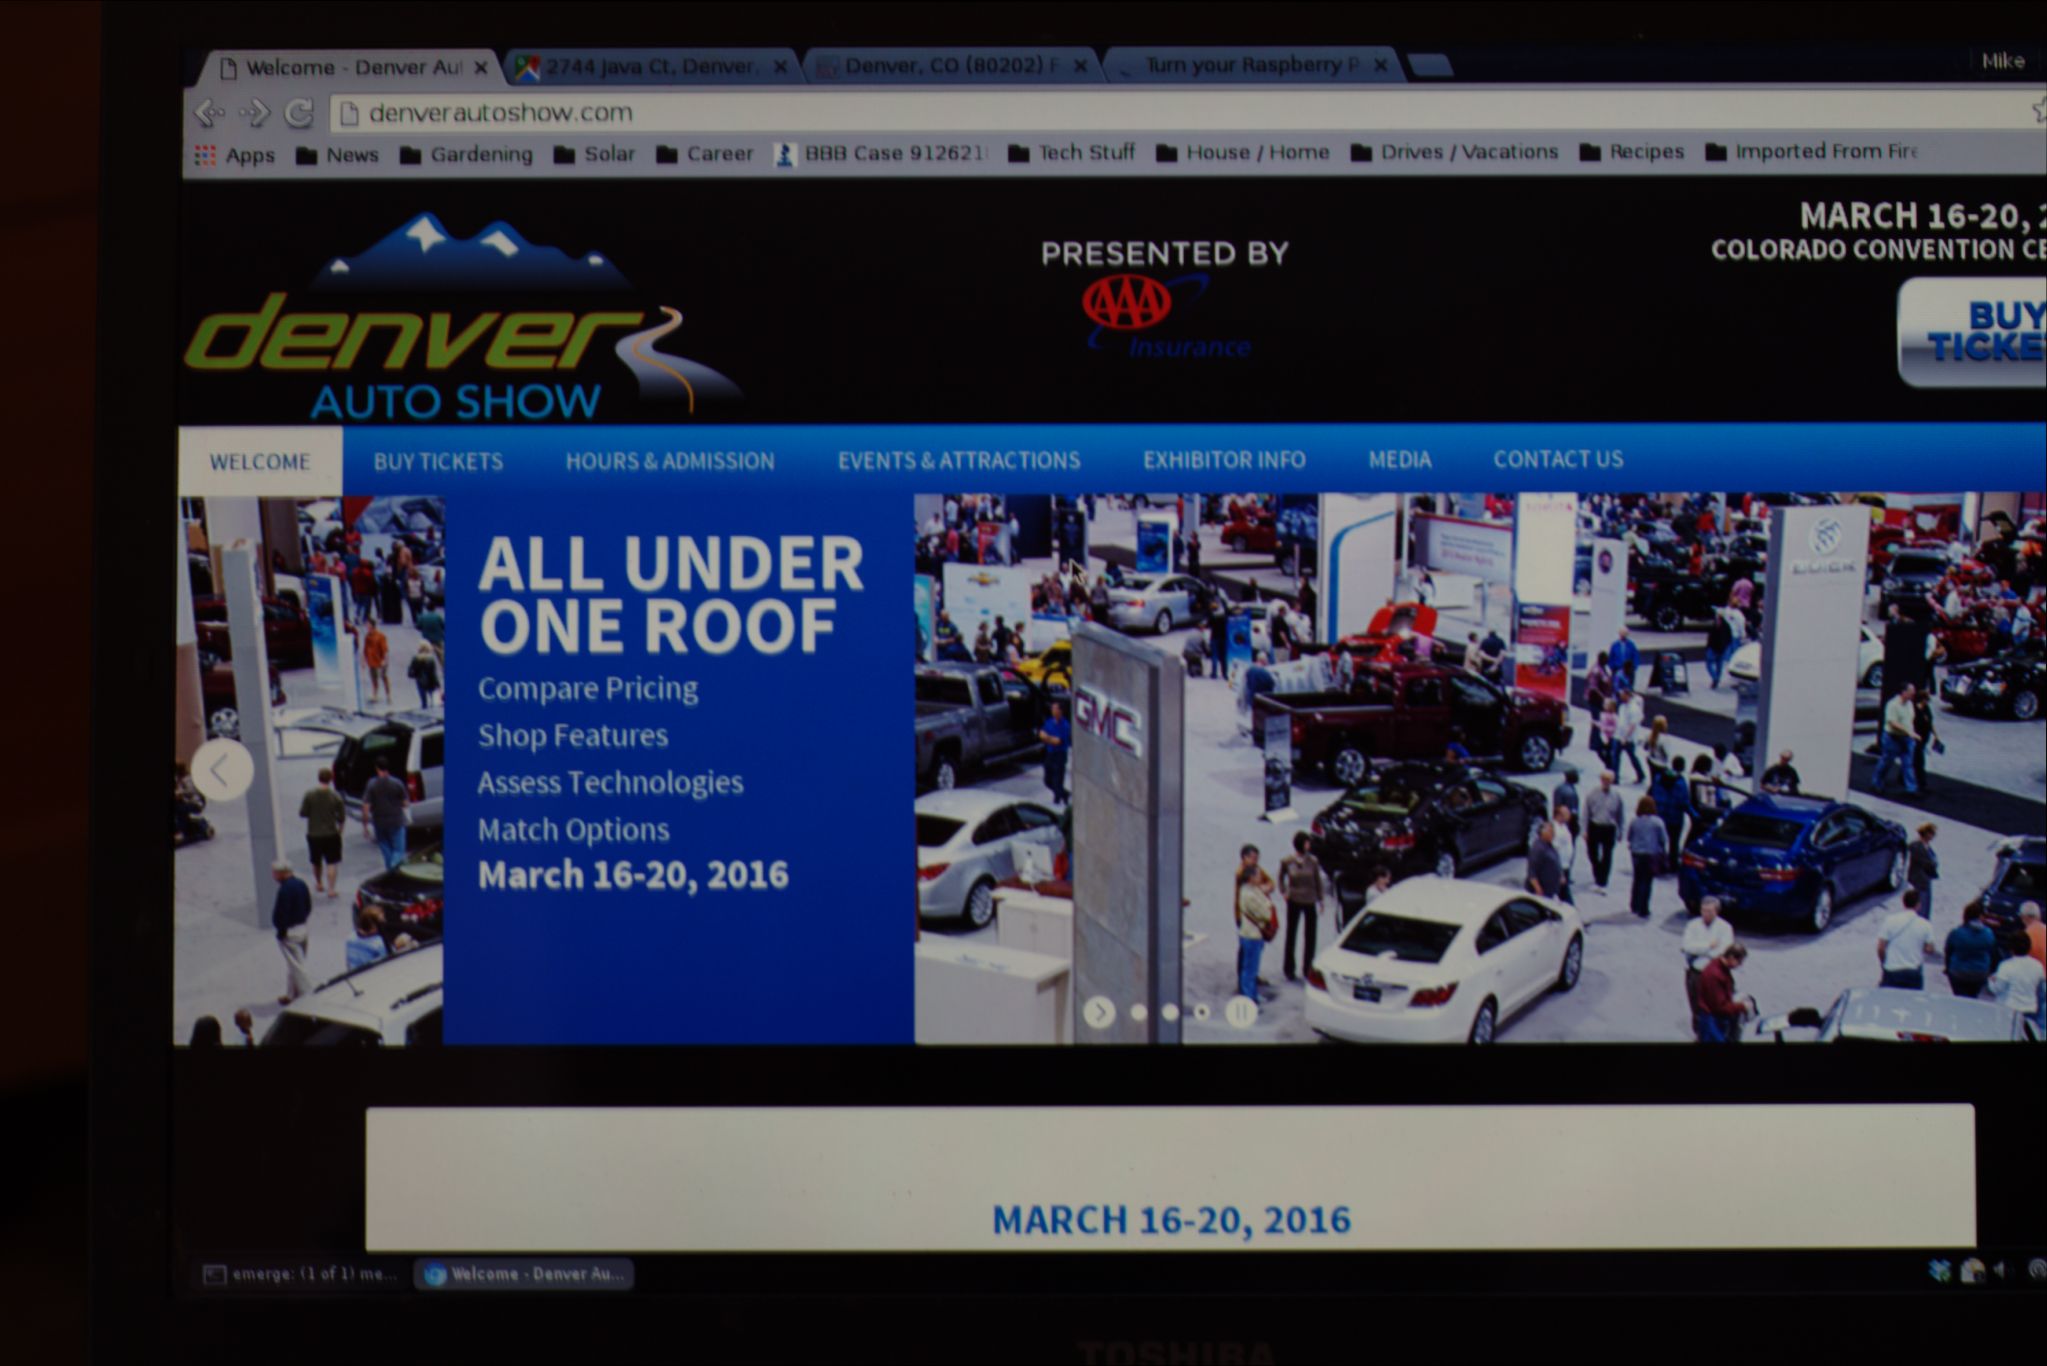Open the emerge terminal taskbar item
This screenshot has width=2047, height=1366.
[x=300, y=1274]
